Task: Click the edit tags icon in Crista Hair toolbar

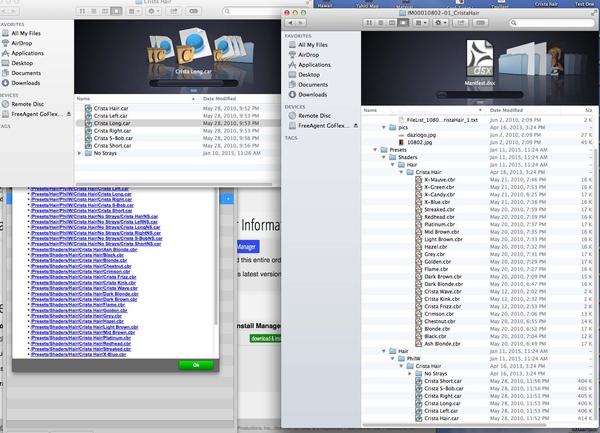Action: 194,11
